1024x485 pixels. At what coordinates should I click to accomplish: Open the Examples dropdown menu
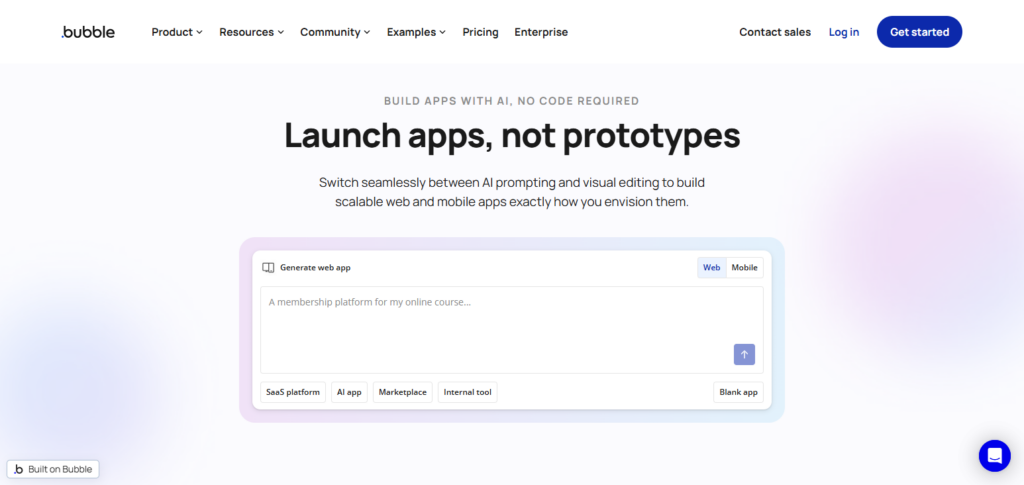pyautogui.click(x=416, y=32)
